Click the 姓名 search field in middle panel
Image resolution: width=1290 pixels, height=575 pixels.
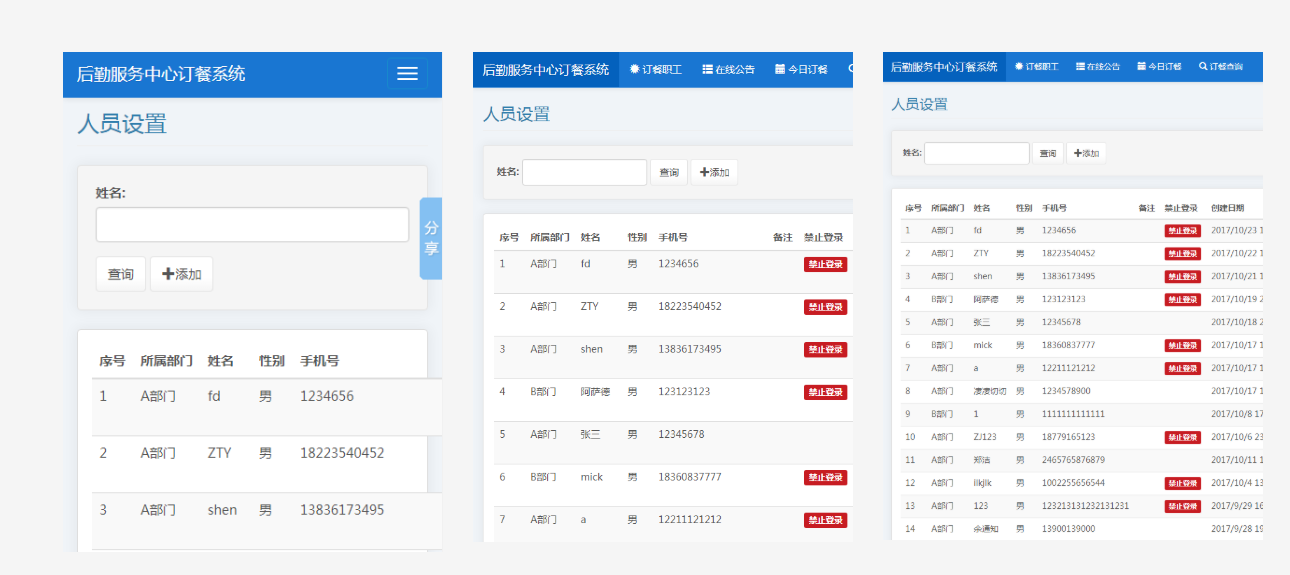[x=584, y=173]
